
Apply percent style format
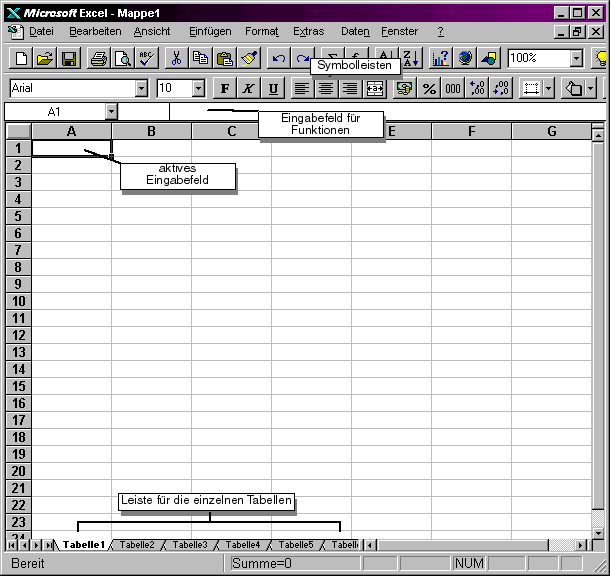tap(429, 89)
